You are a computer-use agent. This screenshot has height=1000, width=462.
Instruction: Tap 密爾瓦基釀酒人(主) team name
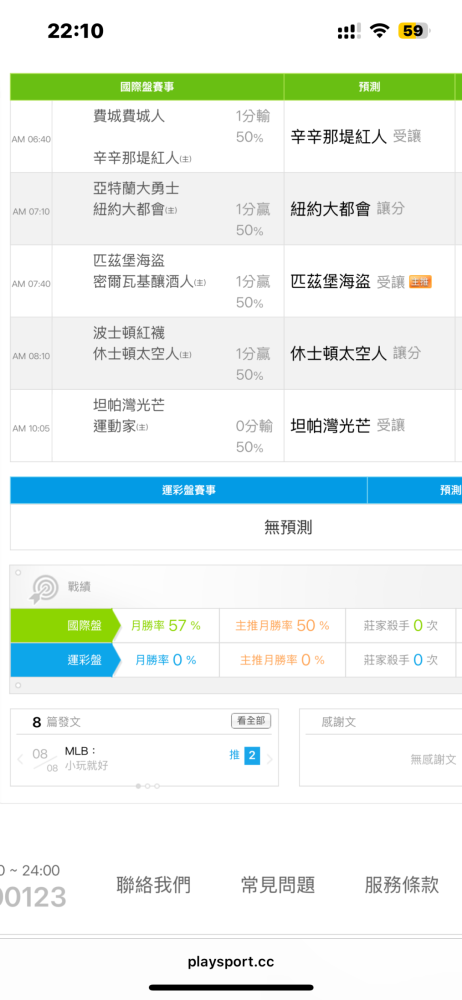click(x=150, y=281)
